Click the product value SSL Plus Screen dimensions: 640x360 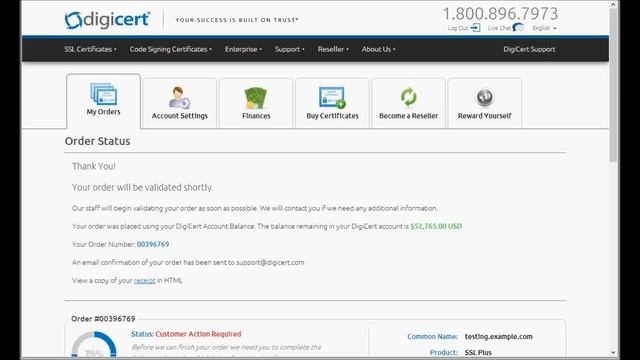(x=478, y=352)
